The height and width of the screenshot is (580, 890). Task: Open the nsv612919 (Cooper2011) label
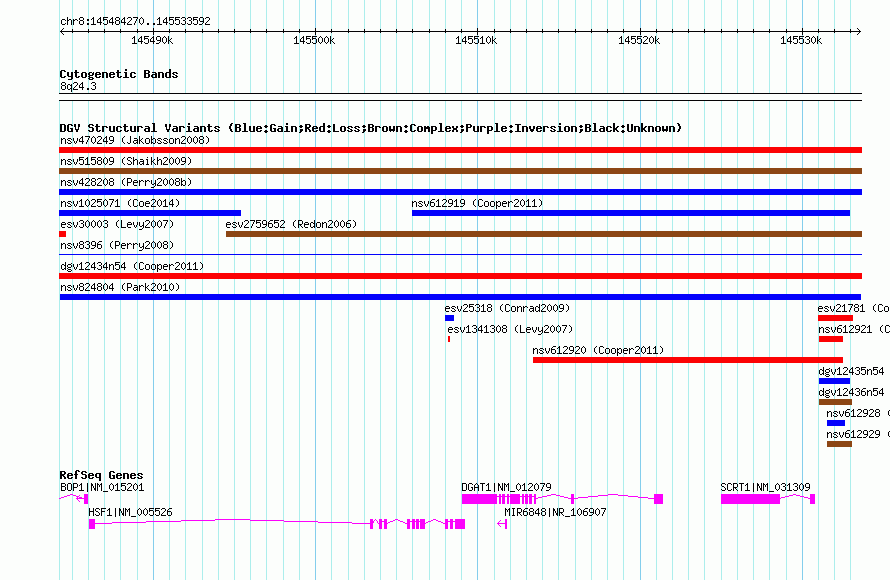[477, 203]
